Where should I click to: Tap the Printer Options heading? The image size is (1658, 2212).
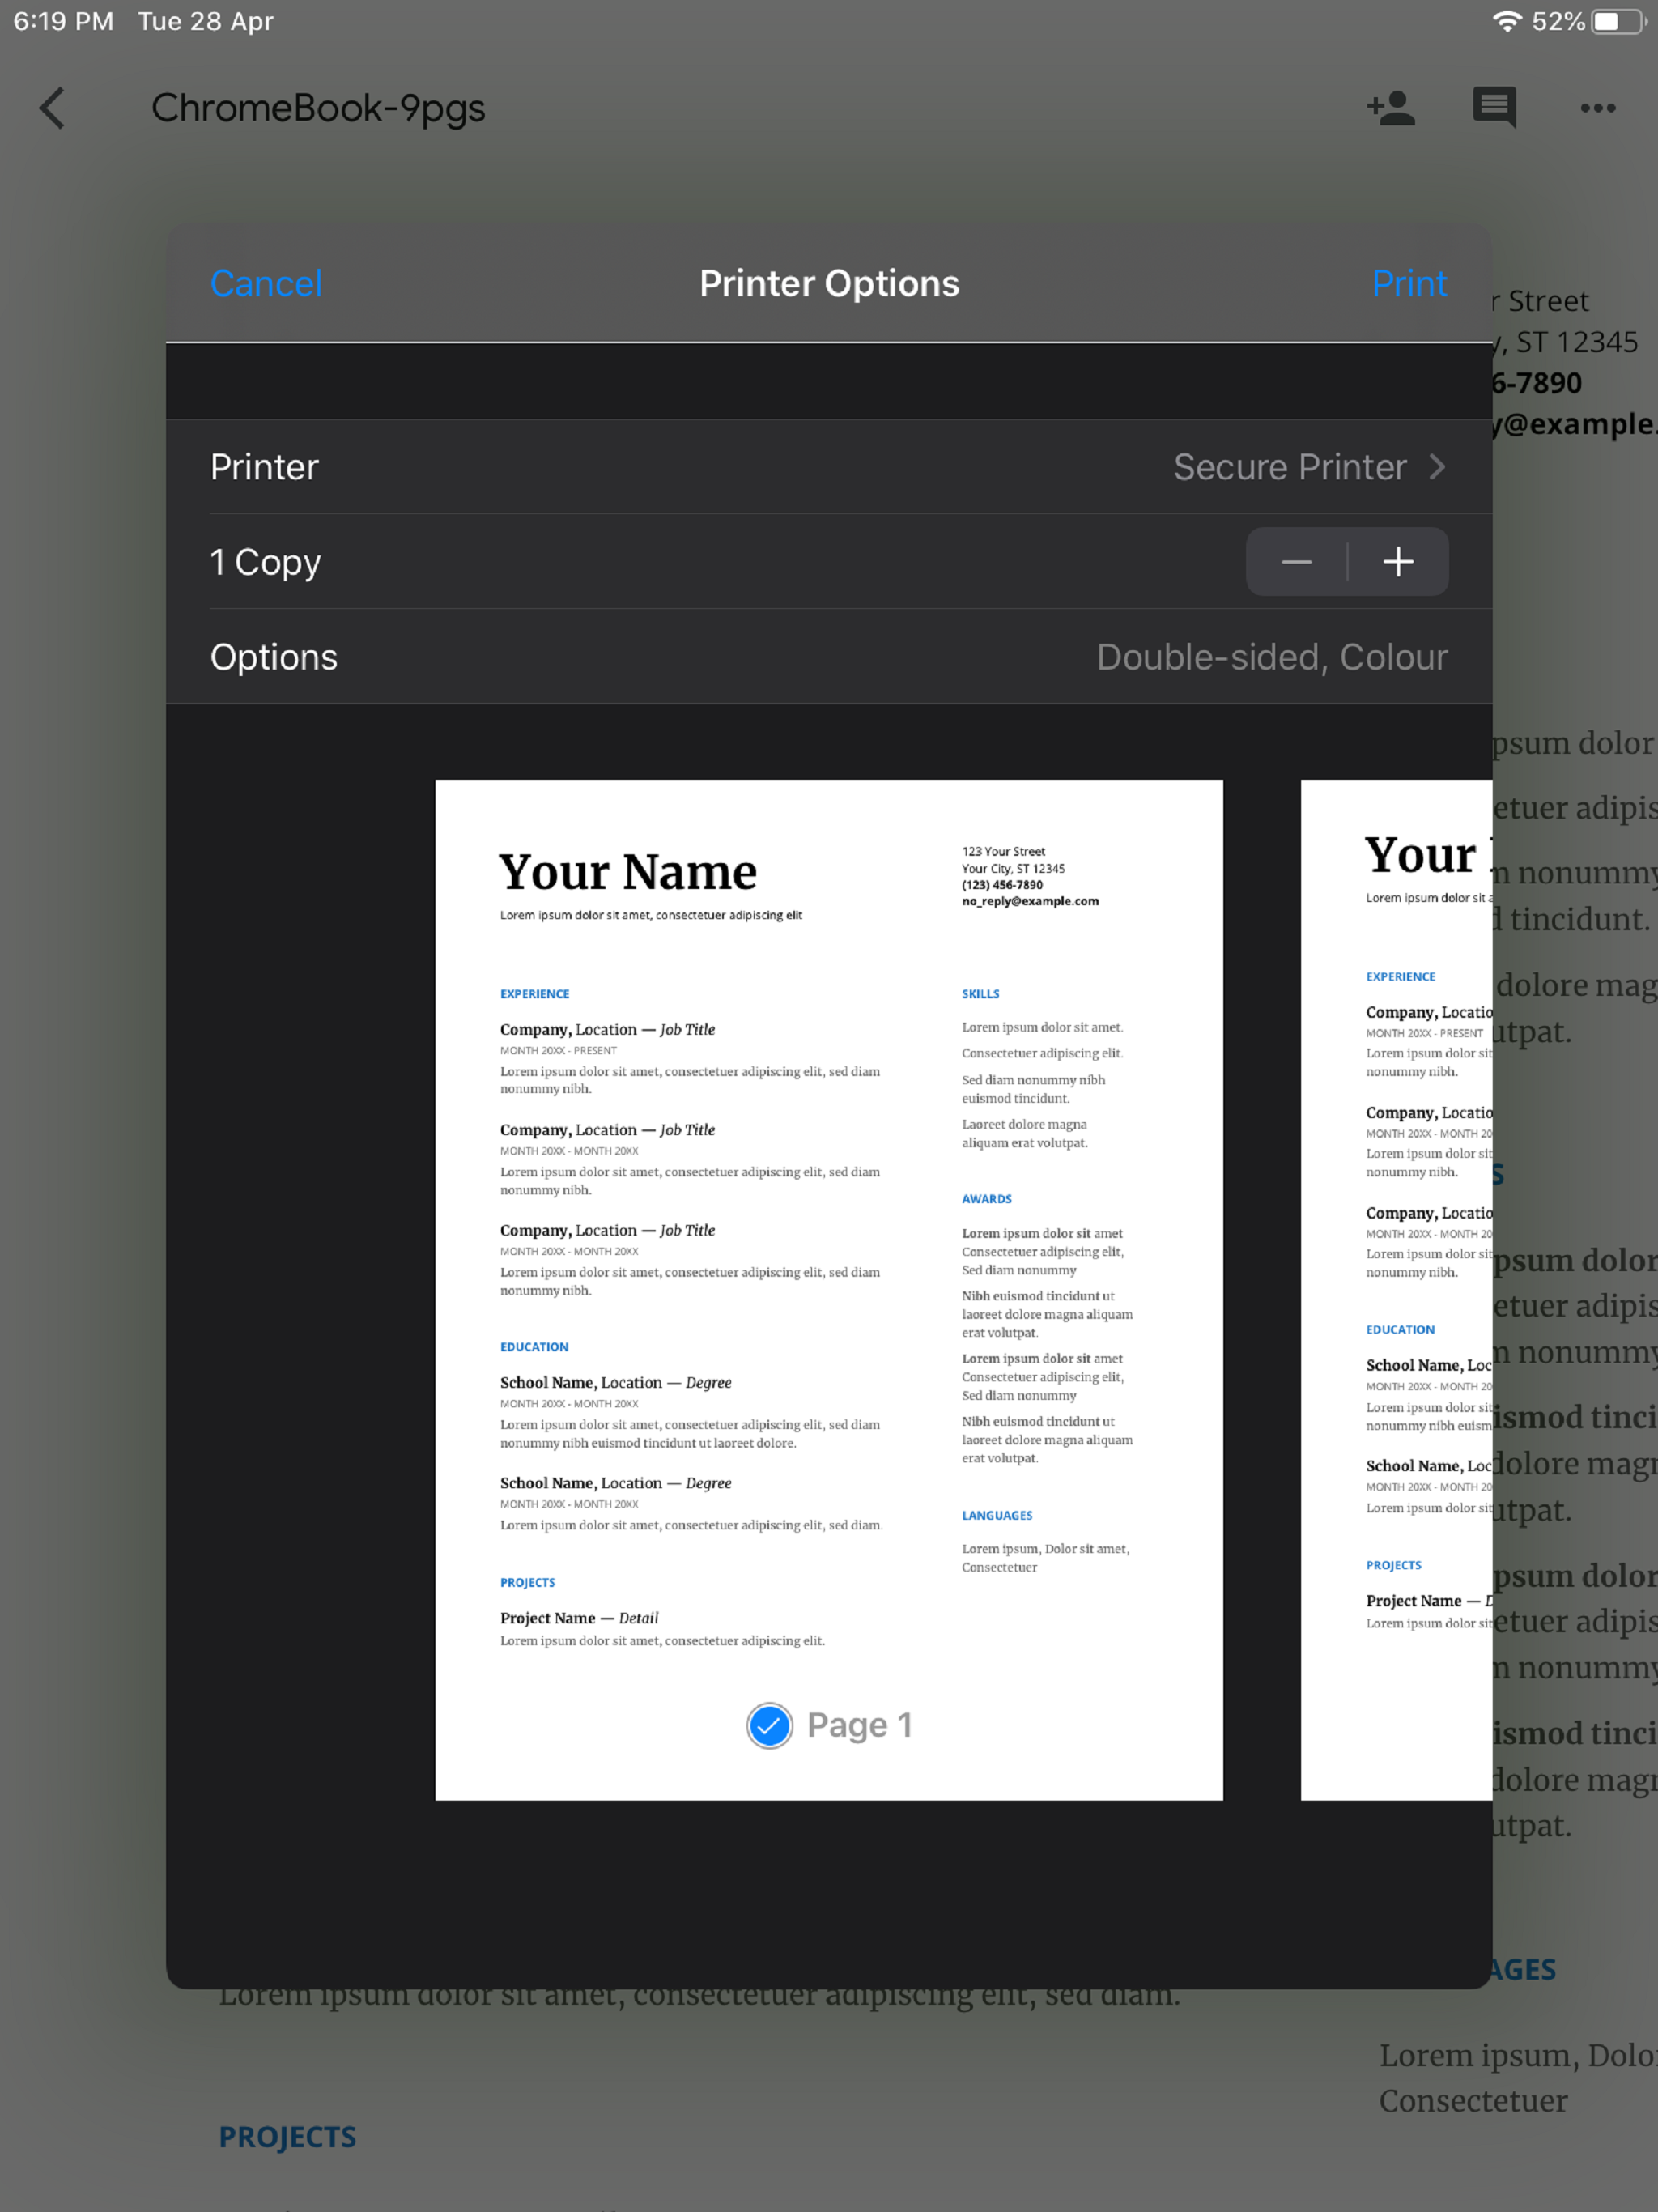click(x=829, y=284)
